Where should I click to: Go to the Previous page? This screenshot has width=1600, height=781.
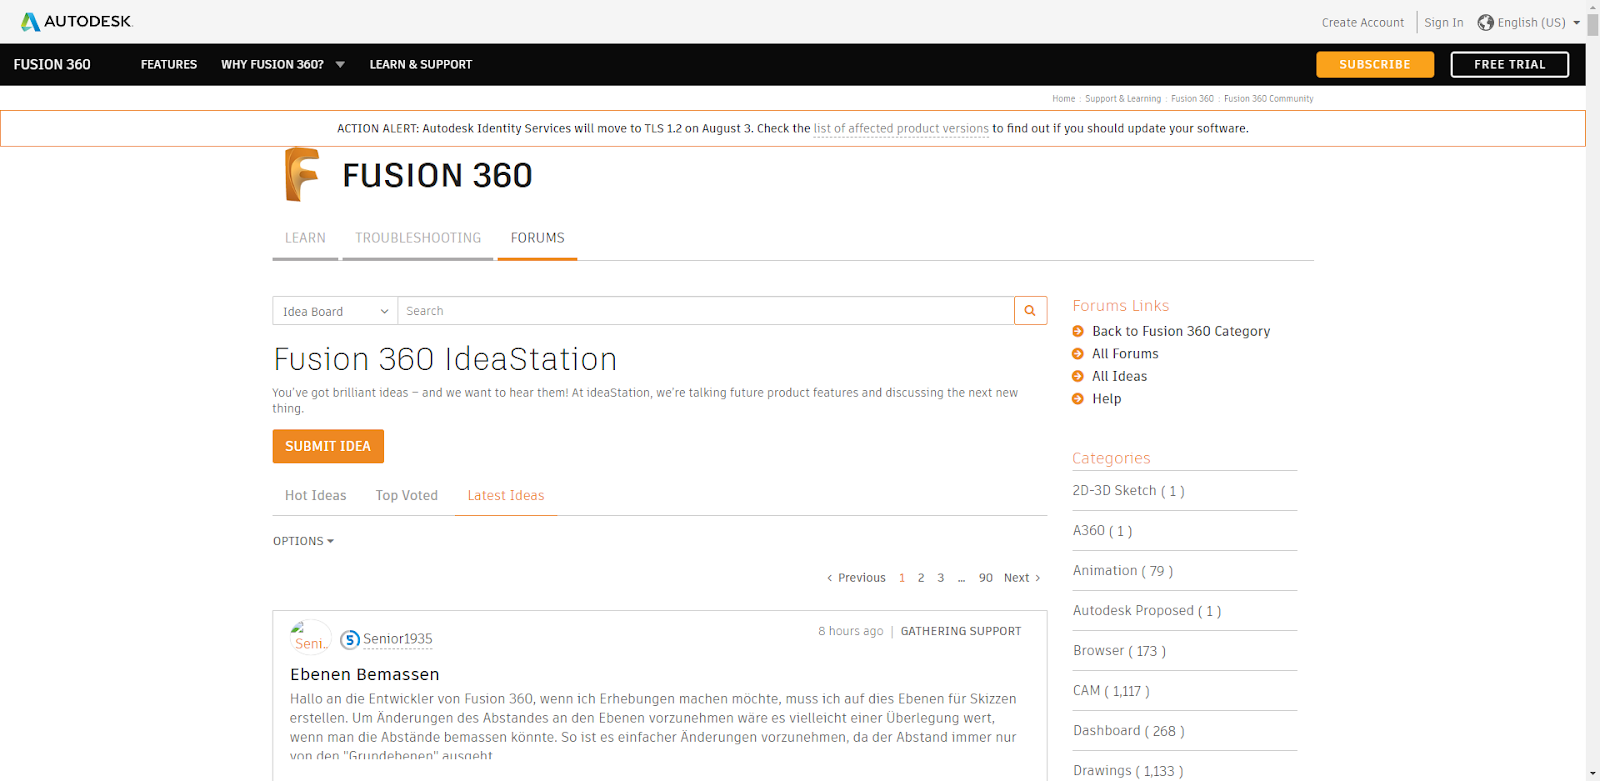click(x=856, y=578)
